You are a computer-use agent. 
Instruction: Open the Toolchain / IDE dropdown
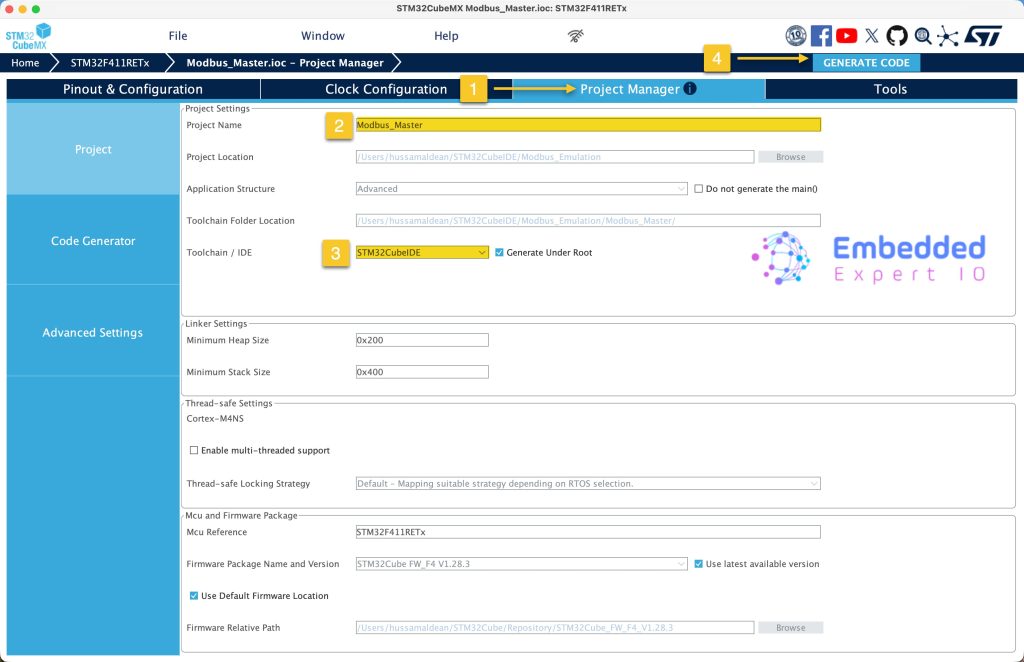pos(422,253)
